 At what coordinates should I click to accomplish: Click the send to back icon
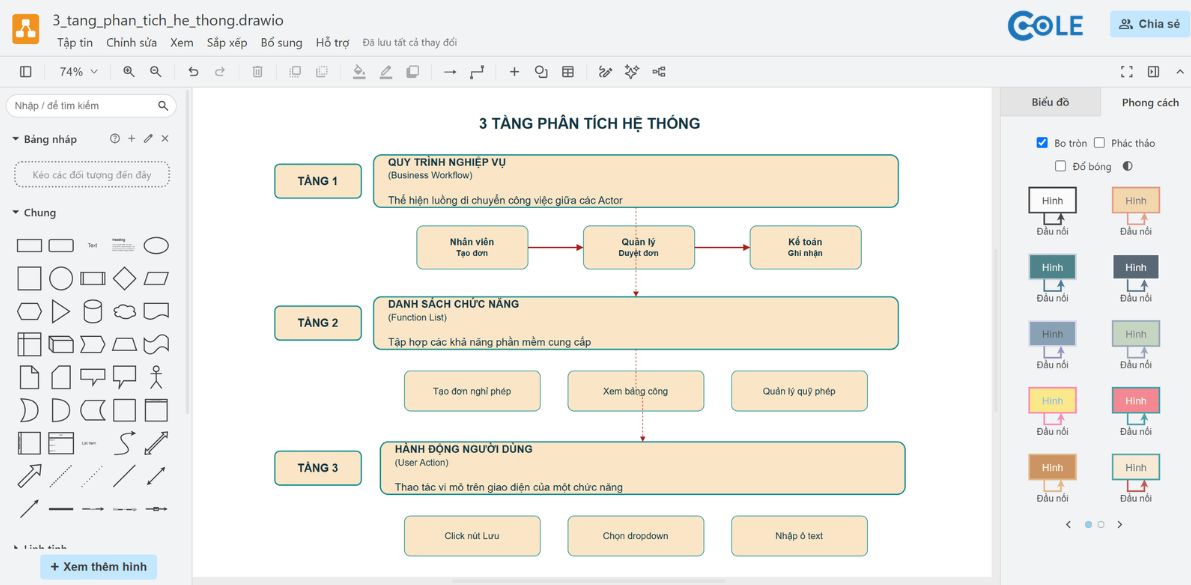coord(322,71)
